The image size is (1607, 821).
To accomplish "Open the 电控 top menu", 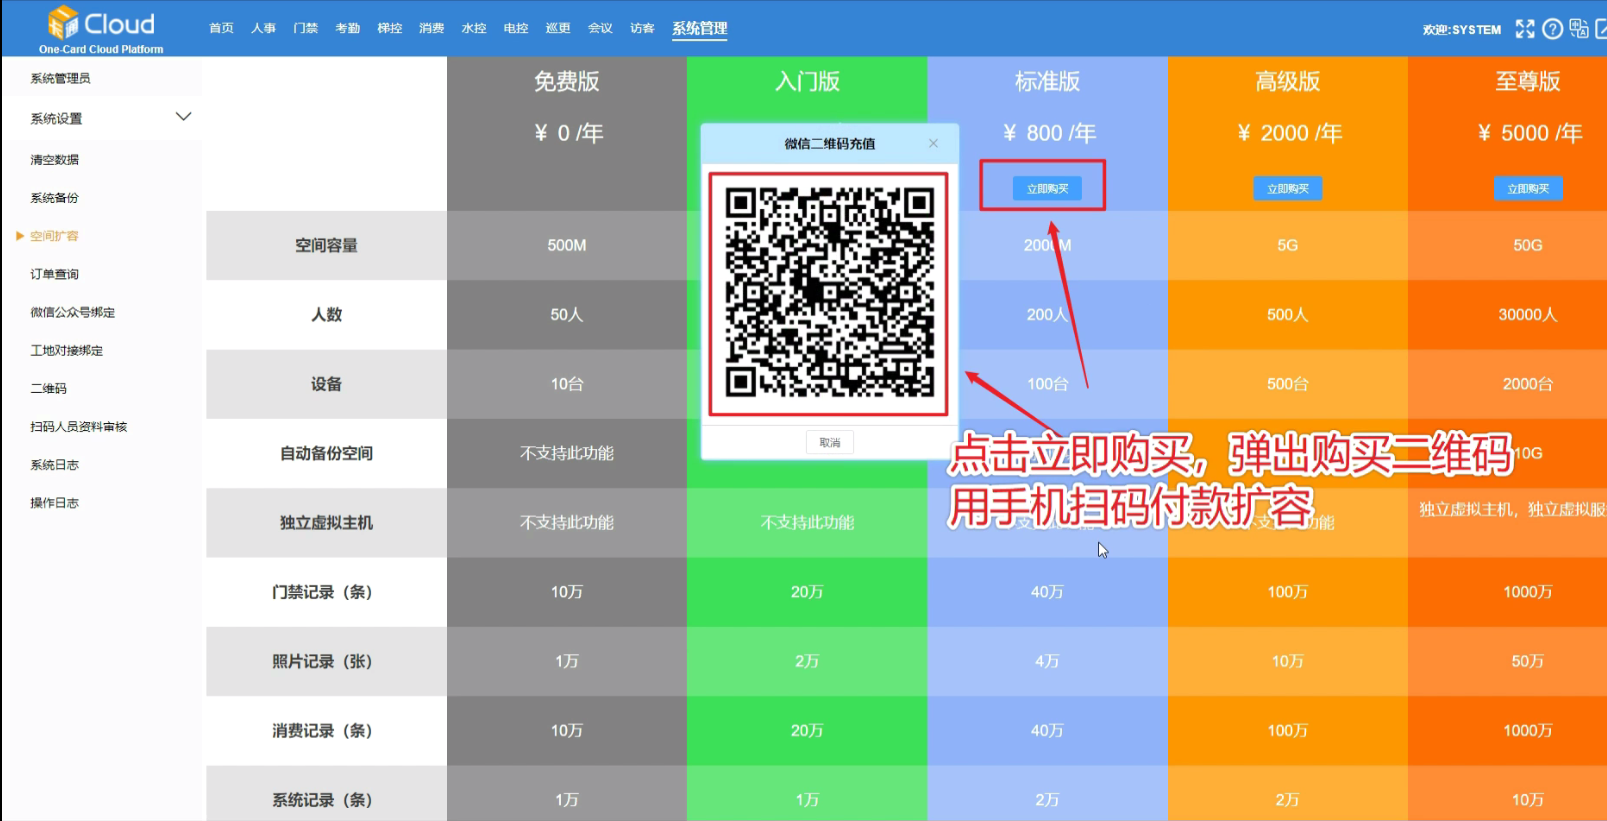I will pyautogui.click(x=515, y=28).
